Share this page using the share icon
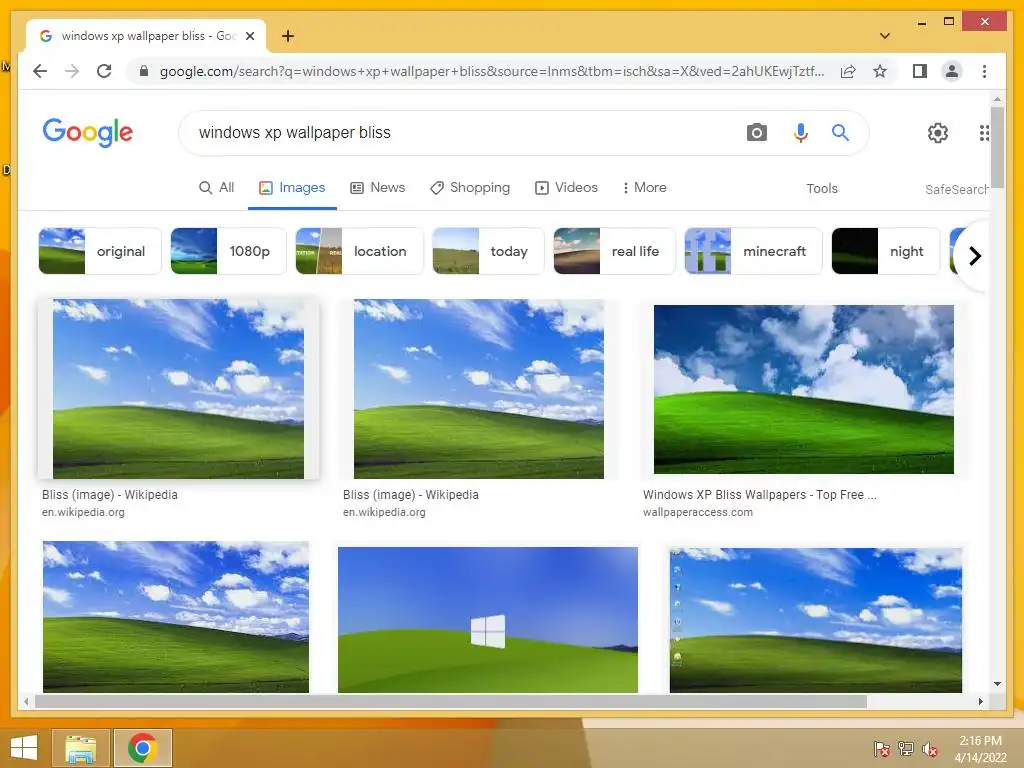 848,71
